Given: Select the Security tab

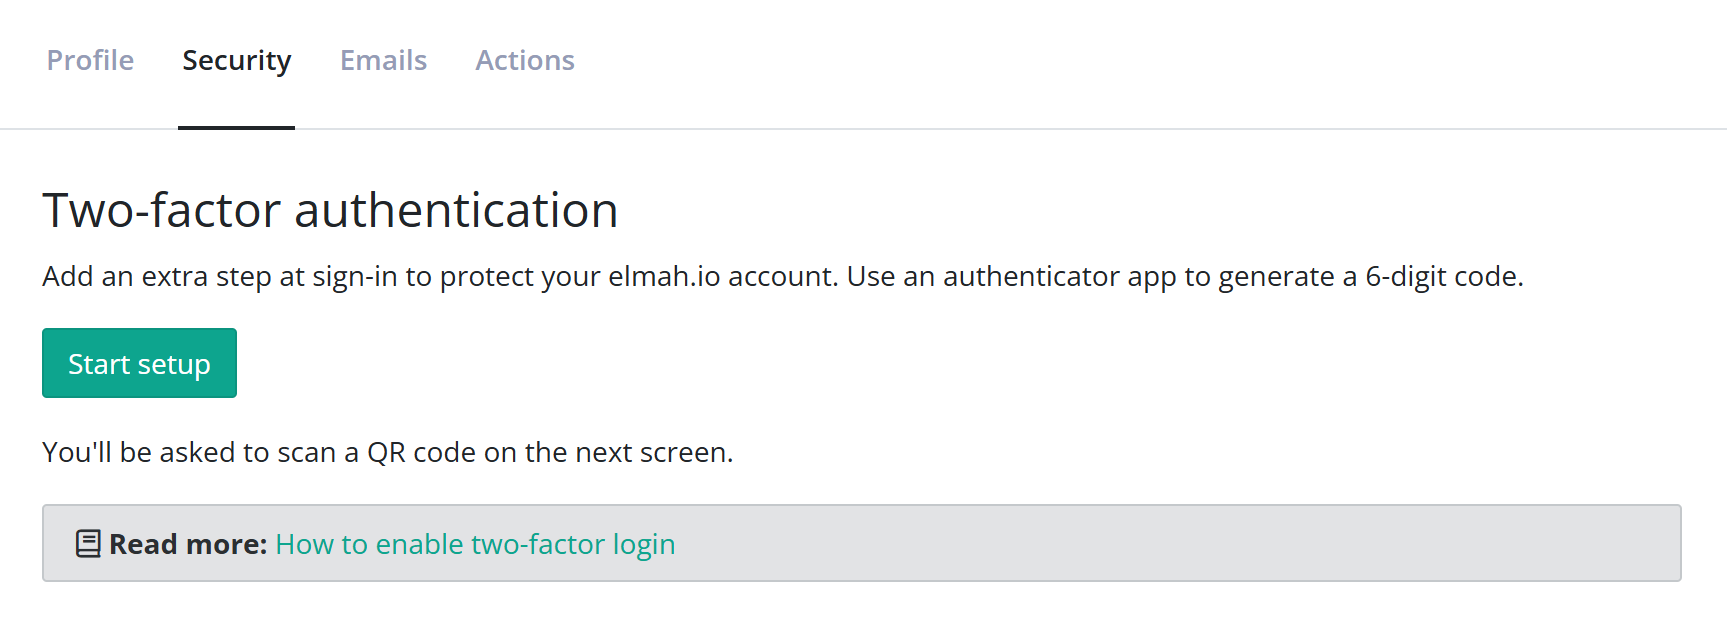Looking at the screenshot, I should pyautogui.click(x=236, y=61).
